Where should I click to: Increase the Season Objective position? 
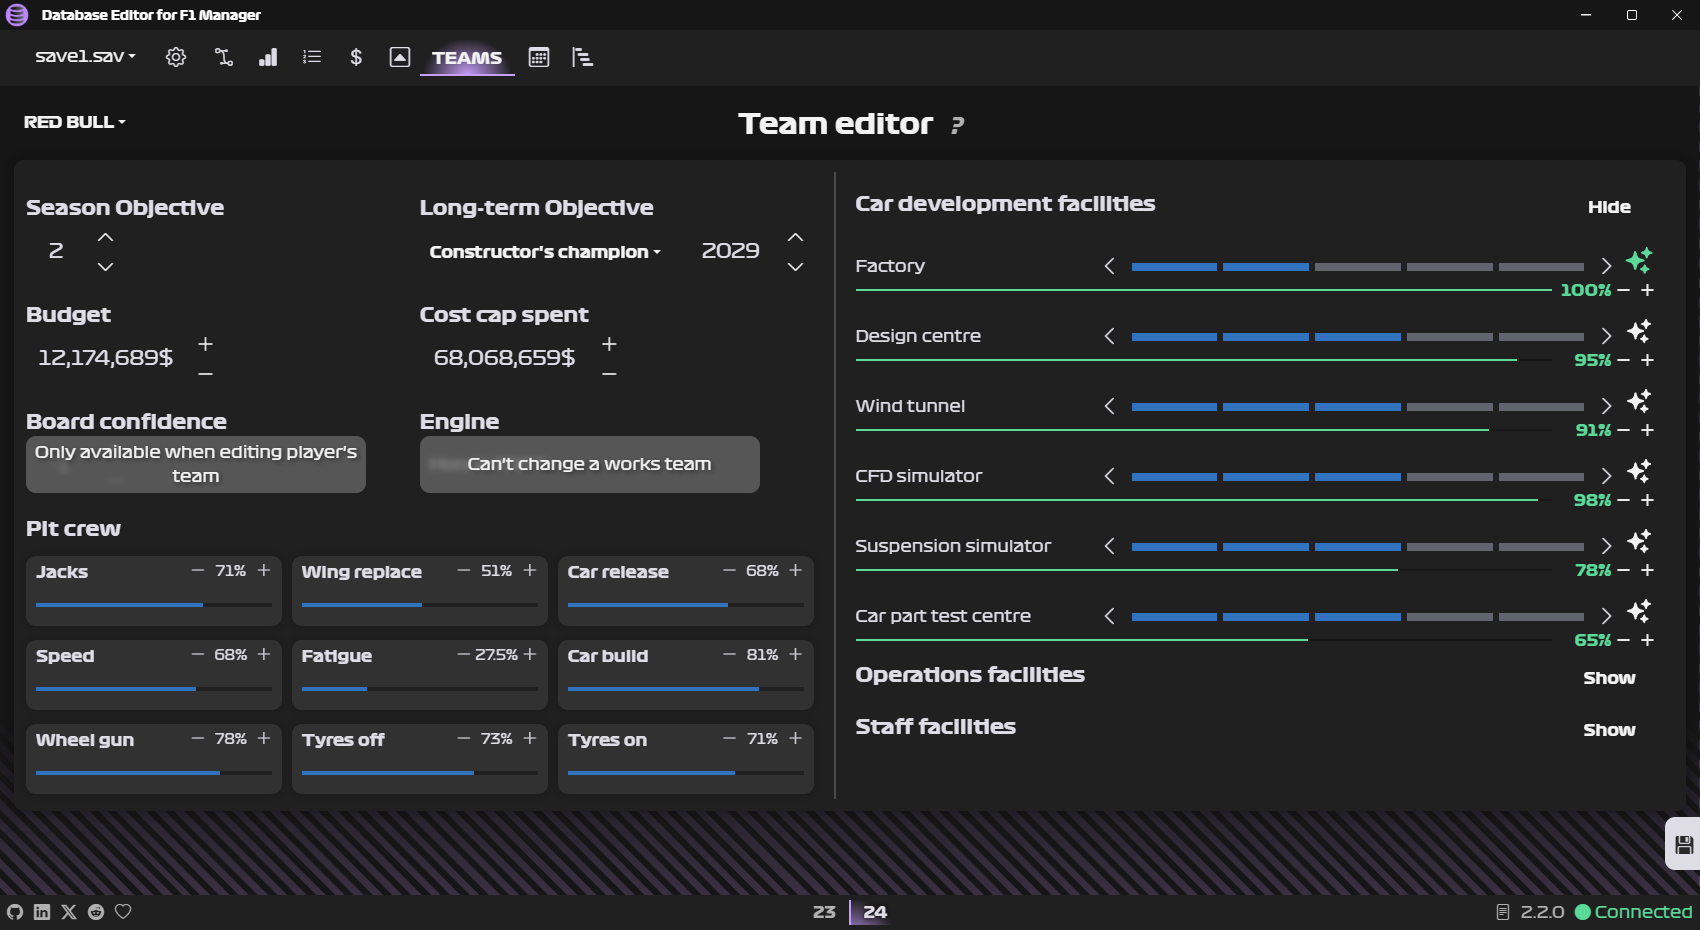pyautogui.click(x=105, y=238)
